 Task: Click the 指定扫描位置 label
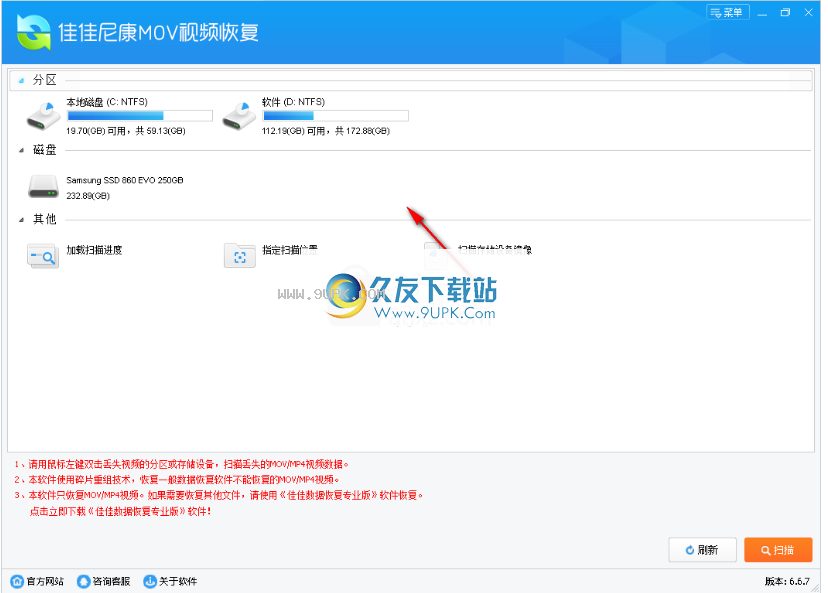point(290,250)
